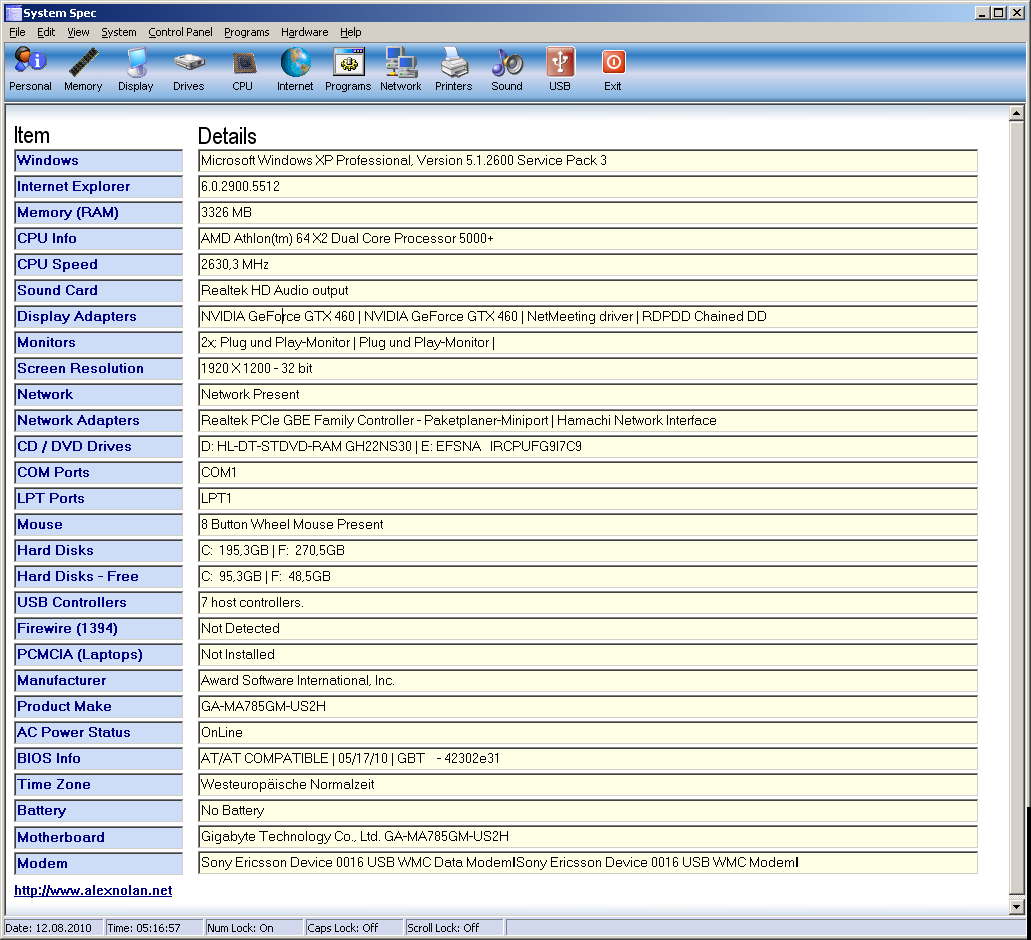The width and height of the screenshot is (1031, 940).
Task: Click the scrollbar down arrow
Action: [x=1017, y=906]
